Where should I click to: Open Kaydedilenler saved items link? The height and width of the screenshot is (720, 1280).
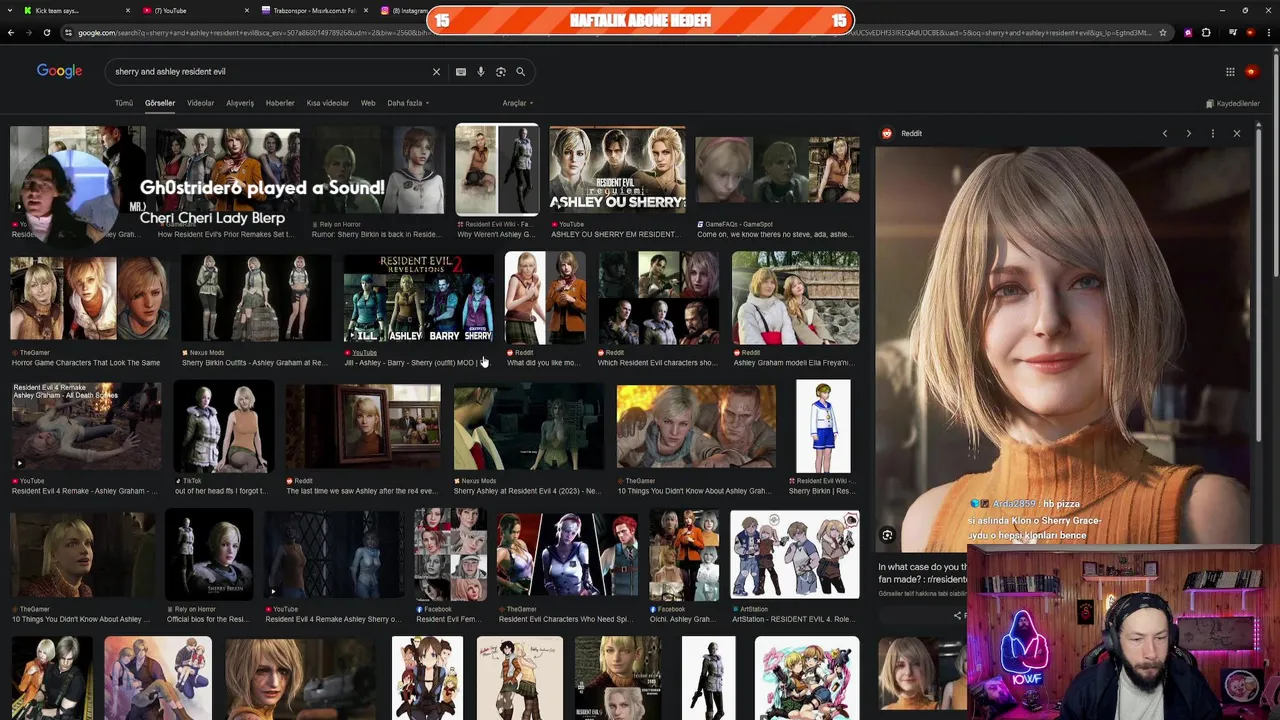pyautogui.click(x=1233, y=103)
